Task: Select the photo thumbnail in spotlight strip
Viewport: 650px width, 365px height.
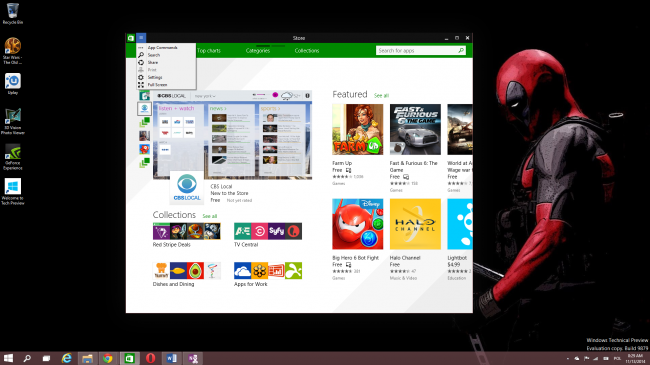Action: pos(144,136)
